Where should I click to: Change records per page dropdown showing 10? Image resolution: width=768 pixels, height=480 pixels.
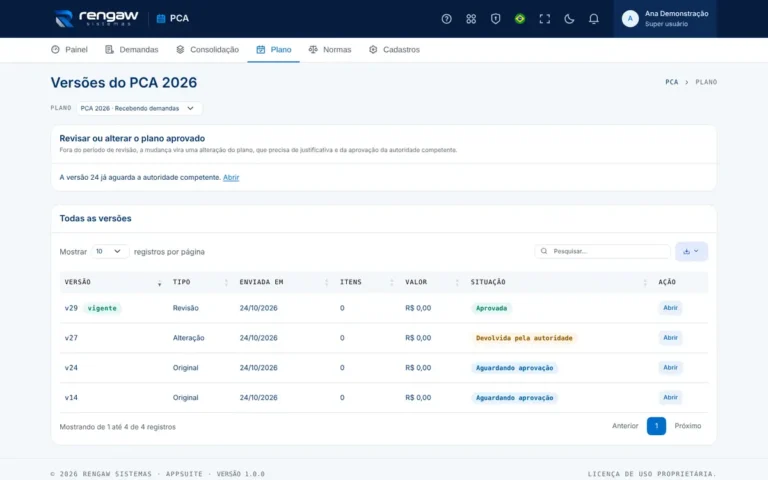[110, 251]
